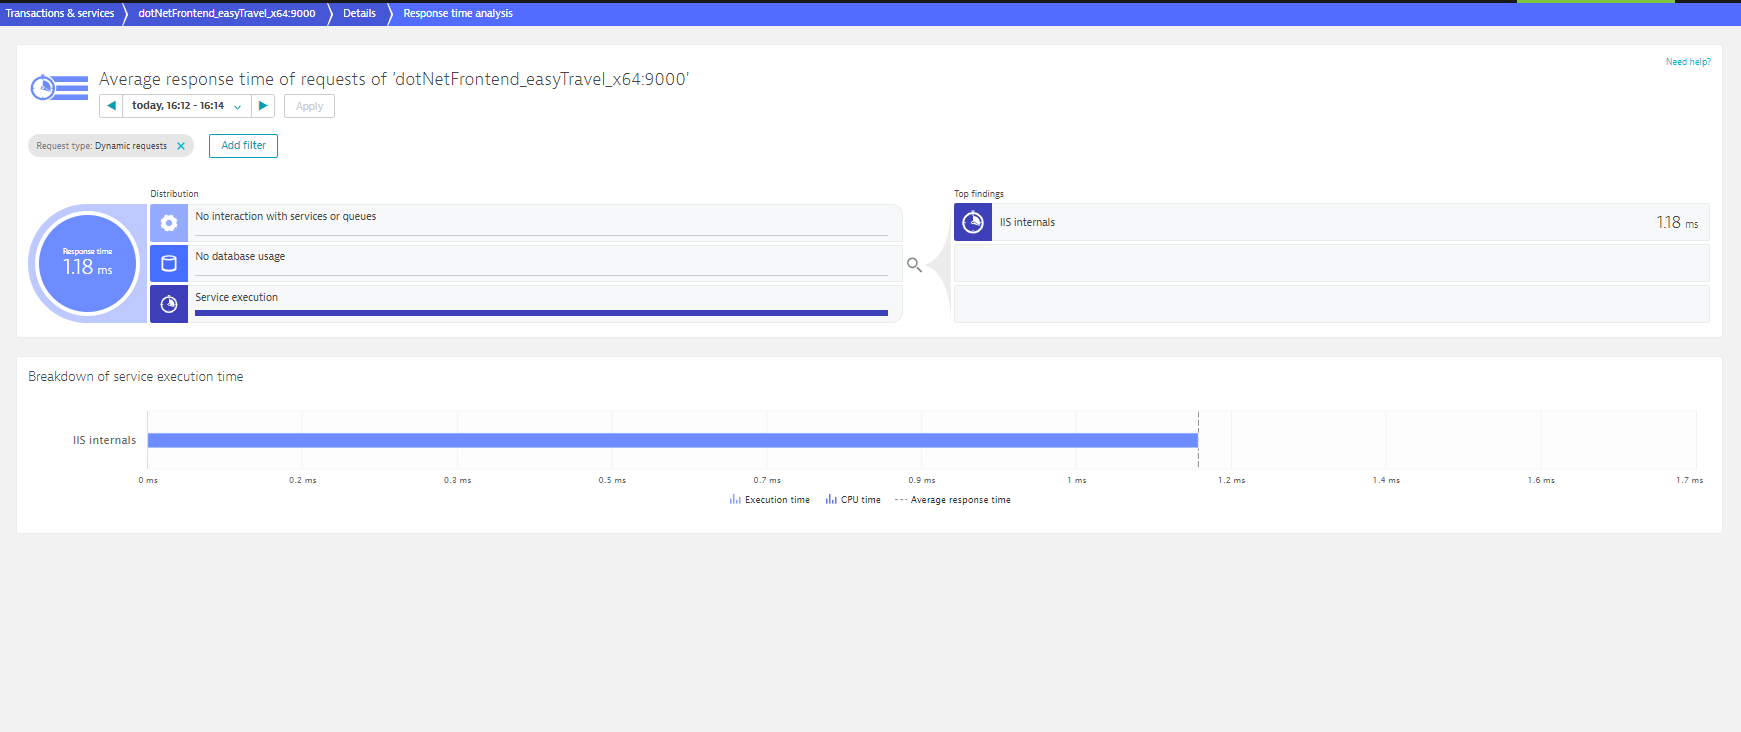Image resolution: width=1741 pixels, height=732 pixels.
Task: Navigate to dotNetFrontend_easyTravel_x64:9000 breadcrumb
Action: (x=227, y=14)
